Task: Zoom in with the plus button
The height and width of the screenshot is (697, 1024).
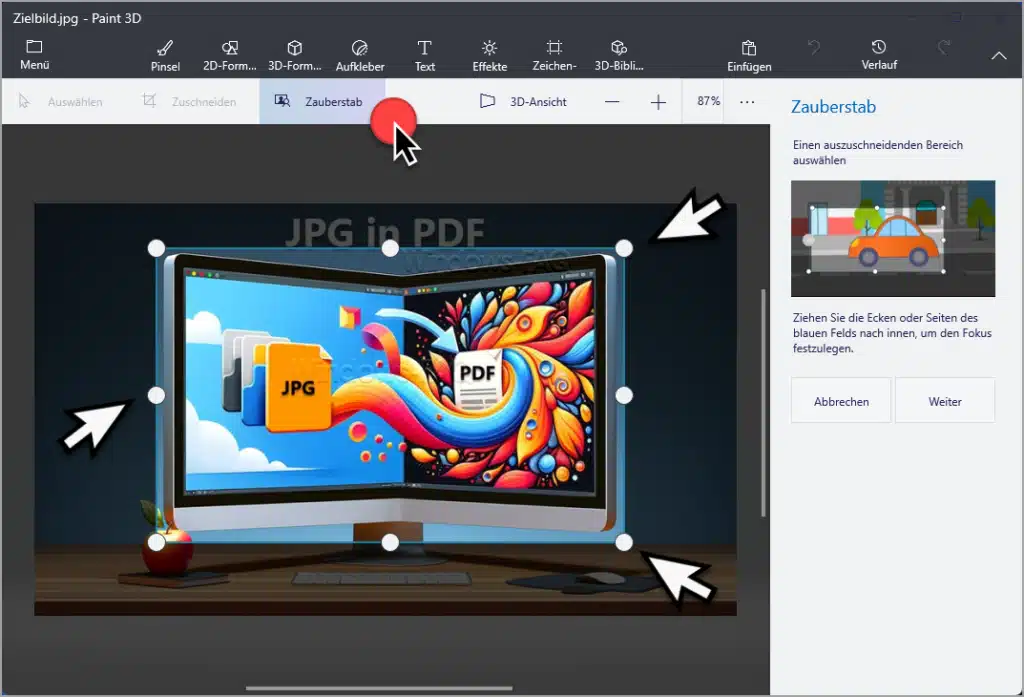Action: tap(658, 102)
